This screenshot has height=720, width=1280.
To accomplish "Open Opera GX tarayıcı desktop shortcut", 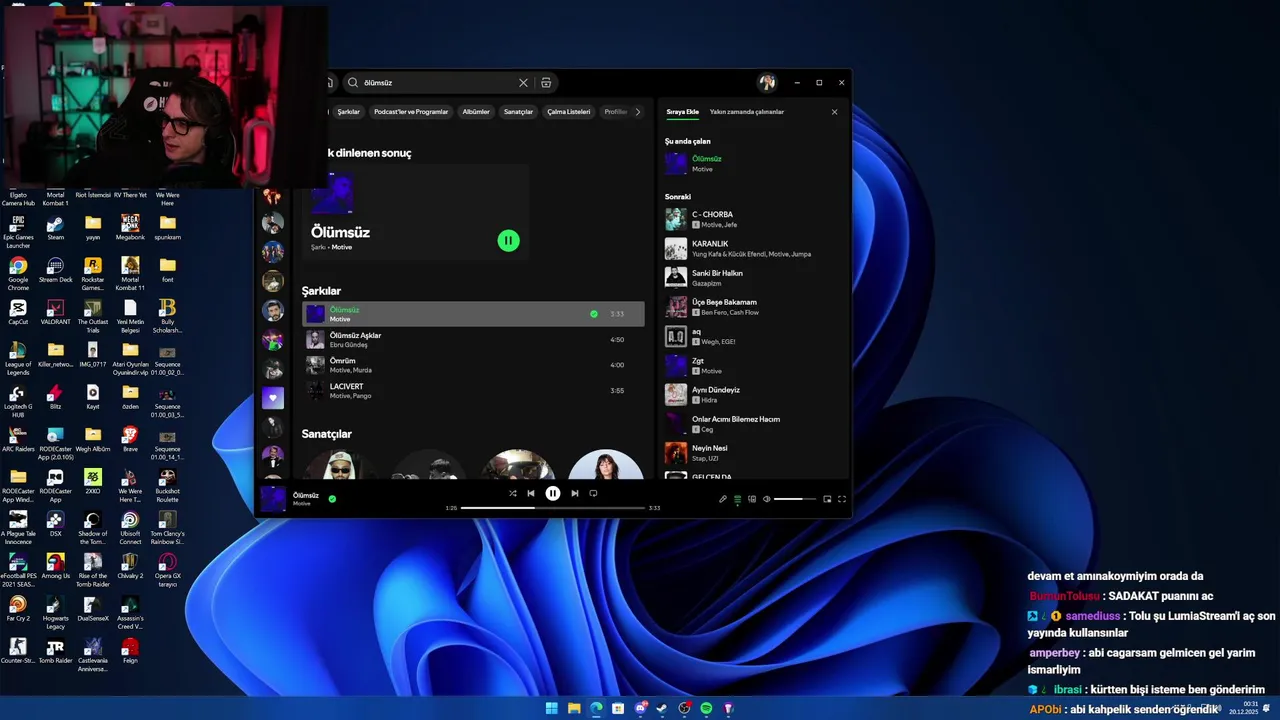I will pos(167,571).
